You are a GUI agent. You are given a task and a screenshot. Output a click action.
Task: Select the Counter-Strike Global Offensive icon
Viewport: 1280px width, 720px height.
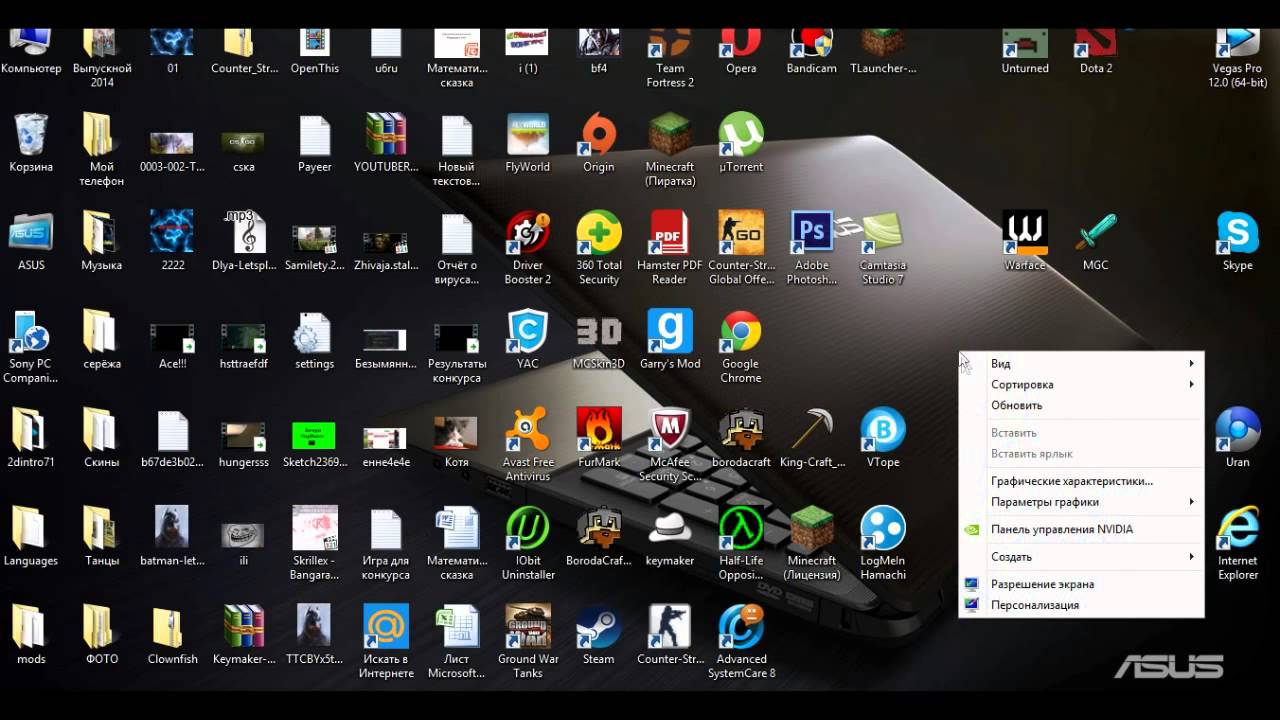[741, 247]
